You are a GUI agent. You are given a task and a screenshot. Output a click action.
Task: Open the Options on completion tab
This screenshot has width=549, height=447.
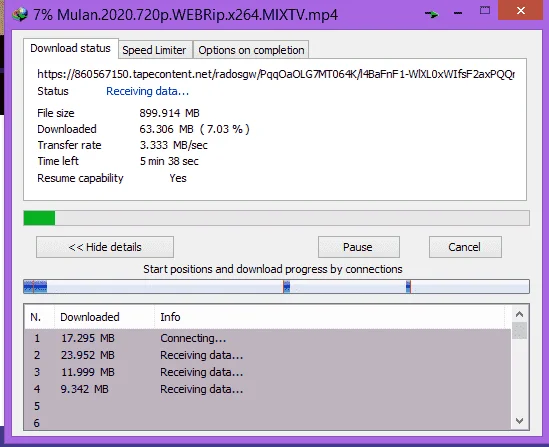[x=251, y=50]
